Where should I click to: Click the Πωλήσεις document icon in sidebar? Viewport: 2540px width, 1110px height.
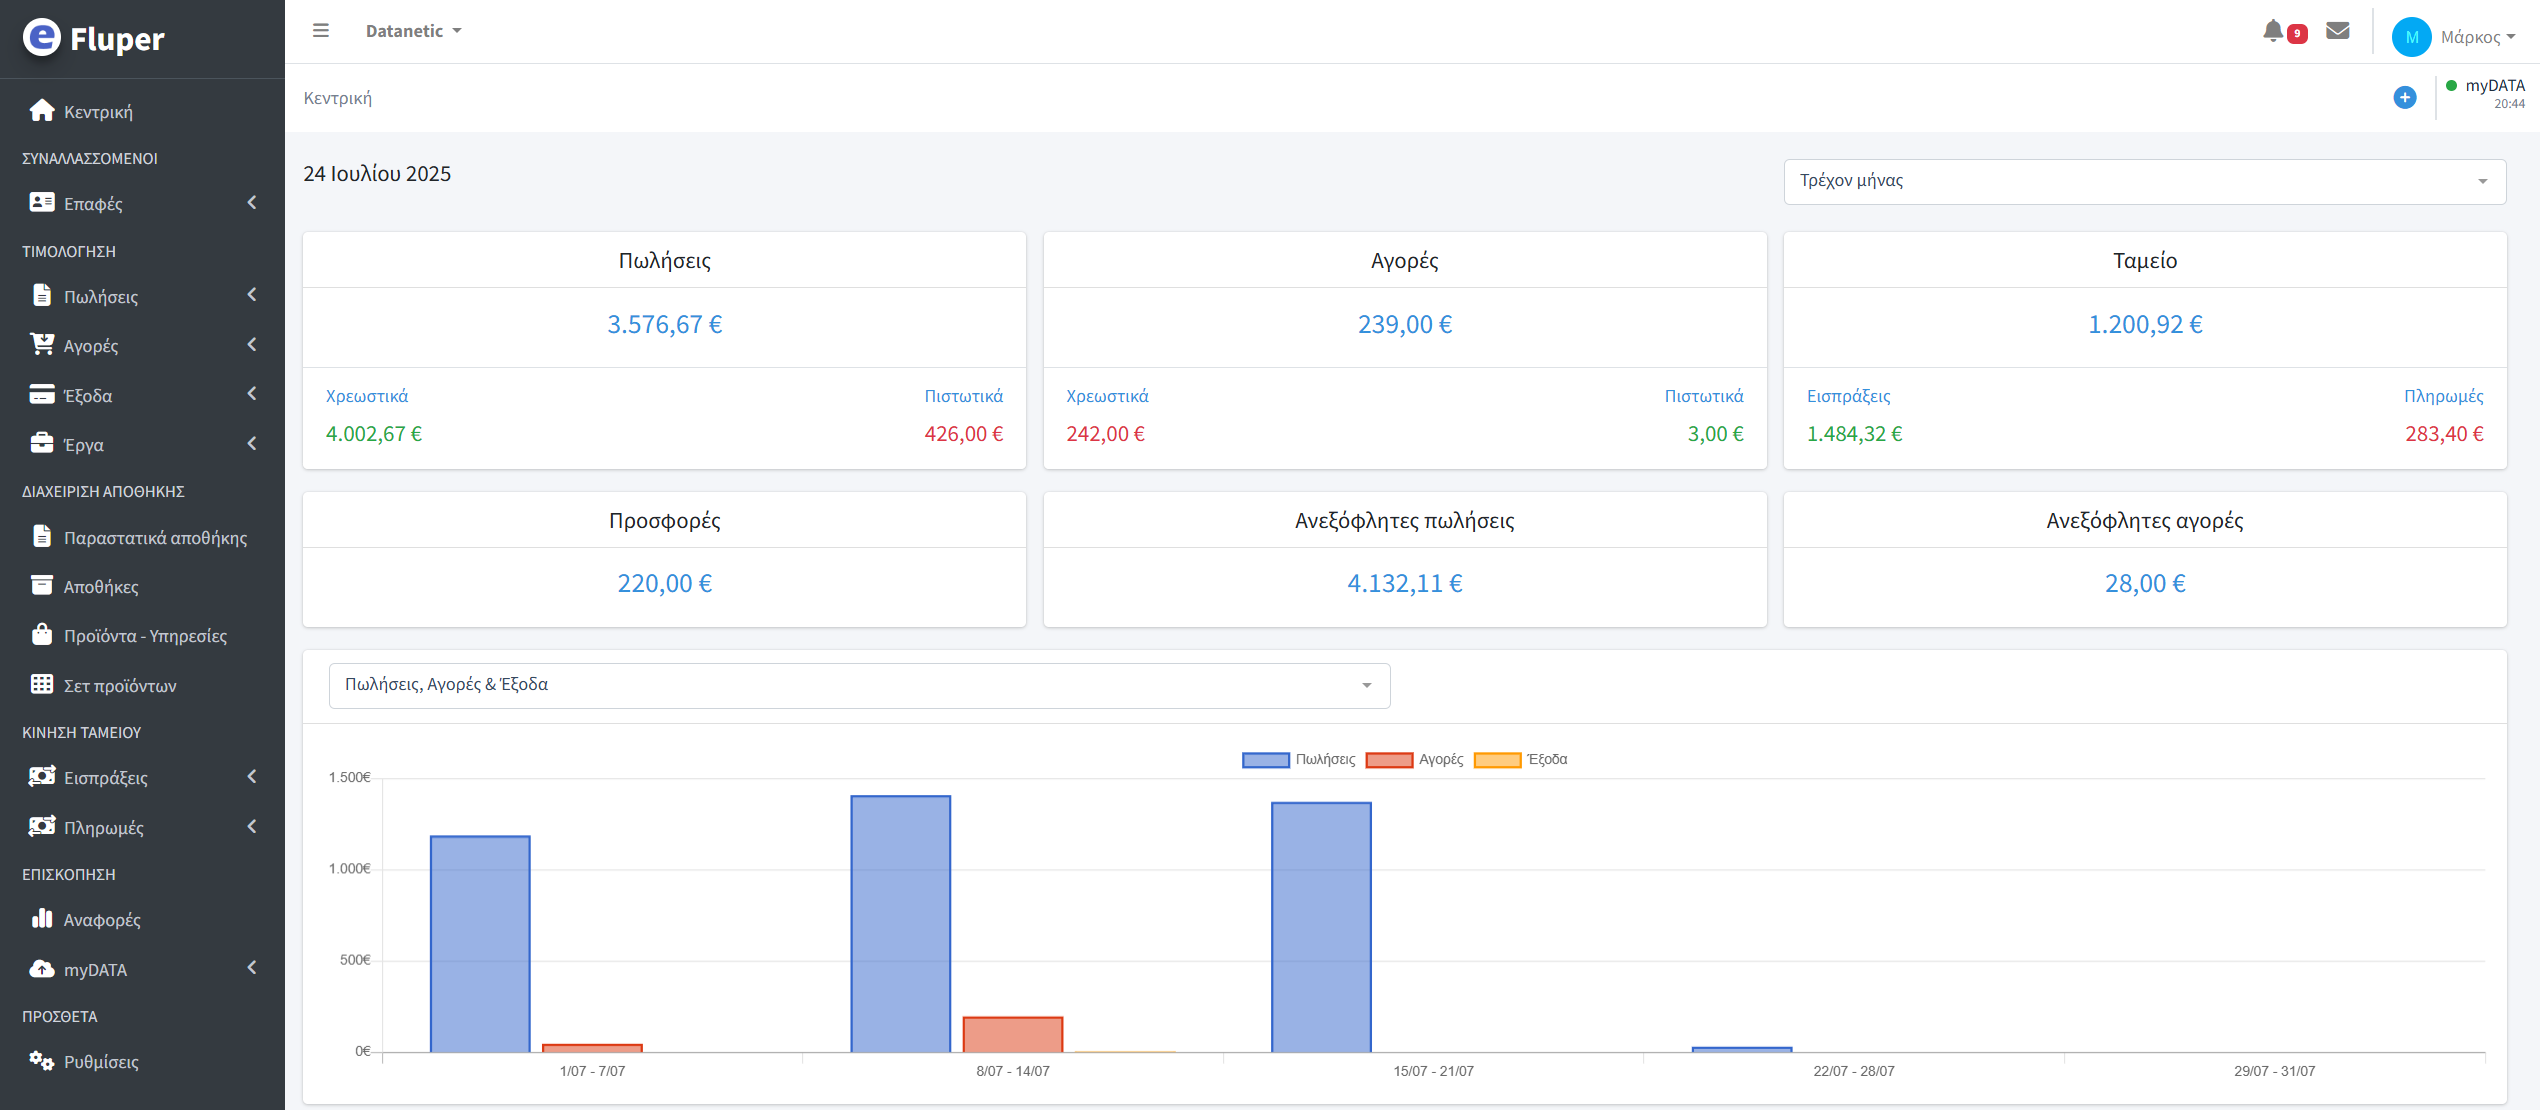[x=42, y=295]
